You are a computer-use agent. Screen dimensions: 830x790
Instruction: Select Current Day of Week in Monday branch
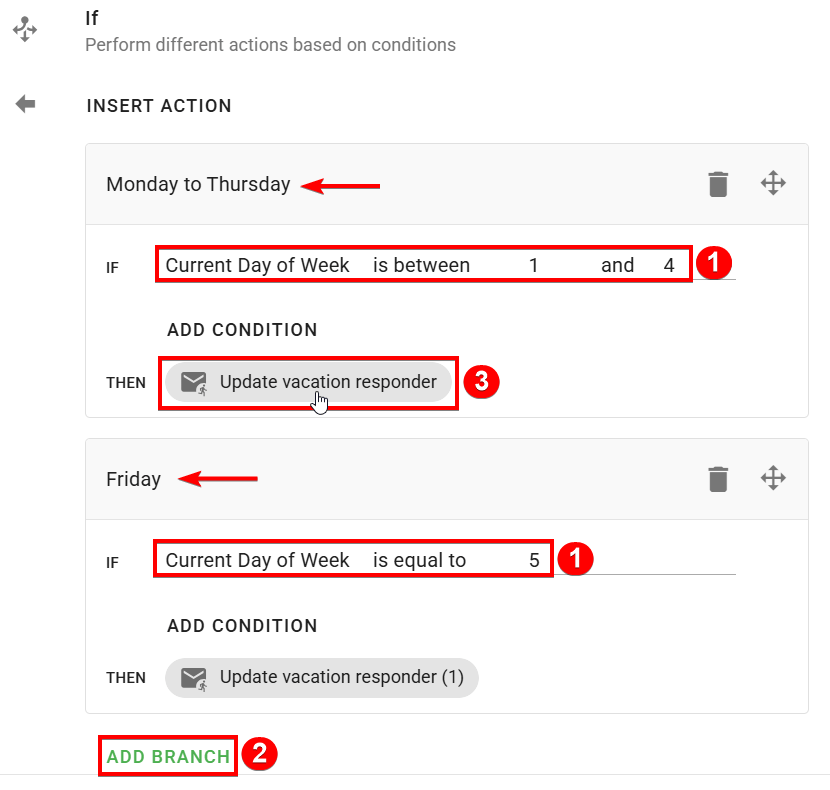[257, 265]
